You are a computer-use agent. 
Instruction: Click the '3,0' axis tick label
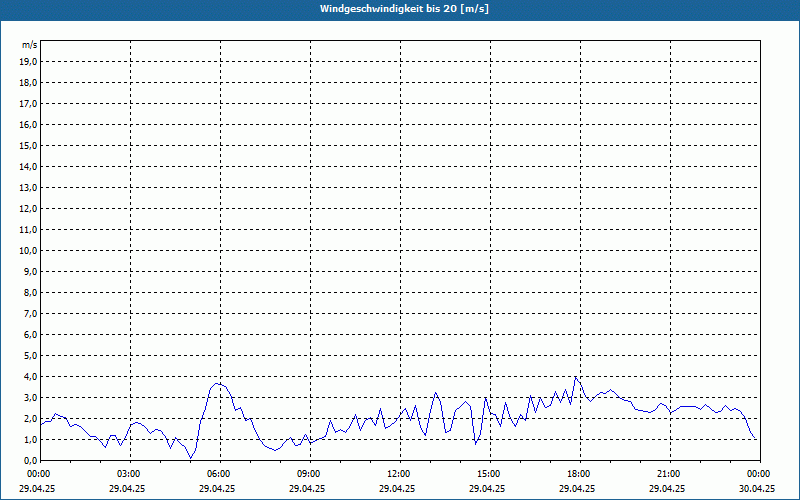(x=32, y=397)
